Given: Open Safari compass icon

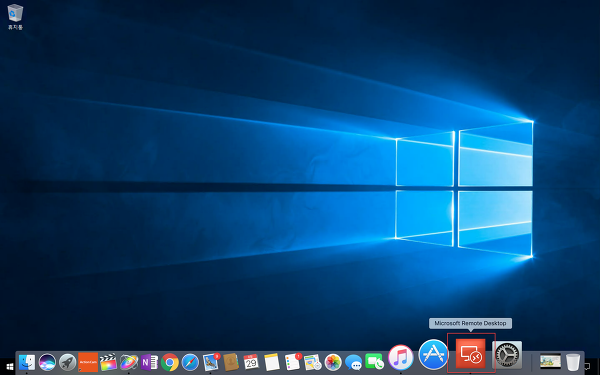Looking at the screenshot, I should pos(190,362).
